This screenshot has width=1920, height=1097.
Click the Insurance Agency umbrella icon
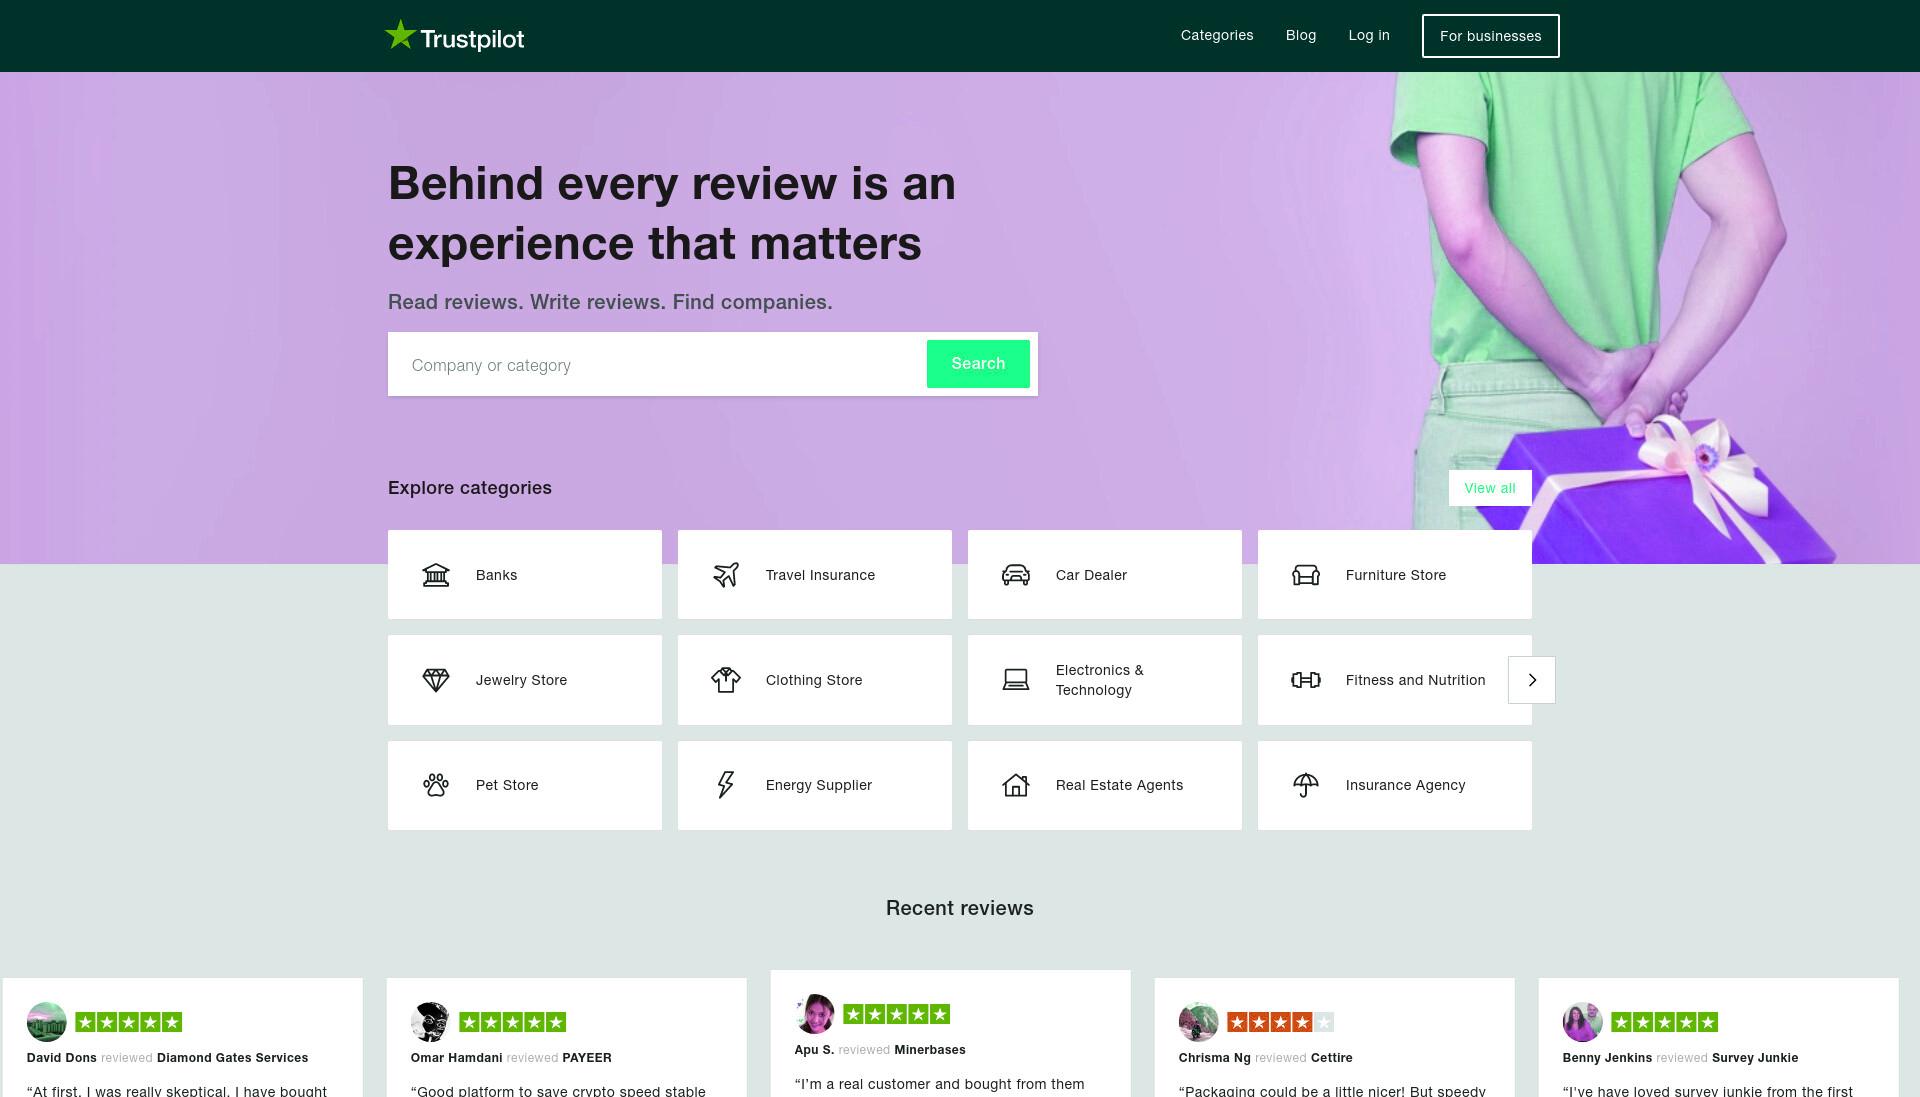(1306, 785)
